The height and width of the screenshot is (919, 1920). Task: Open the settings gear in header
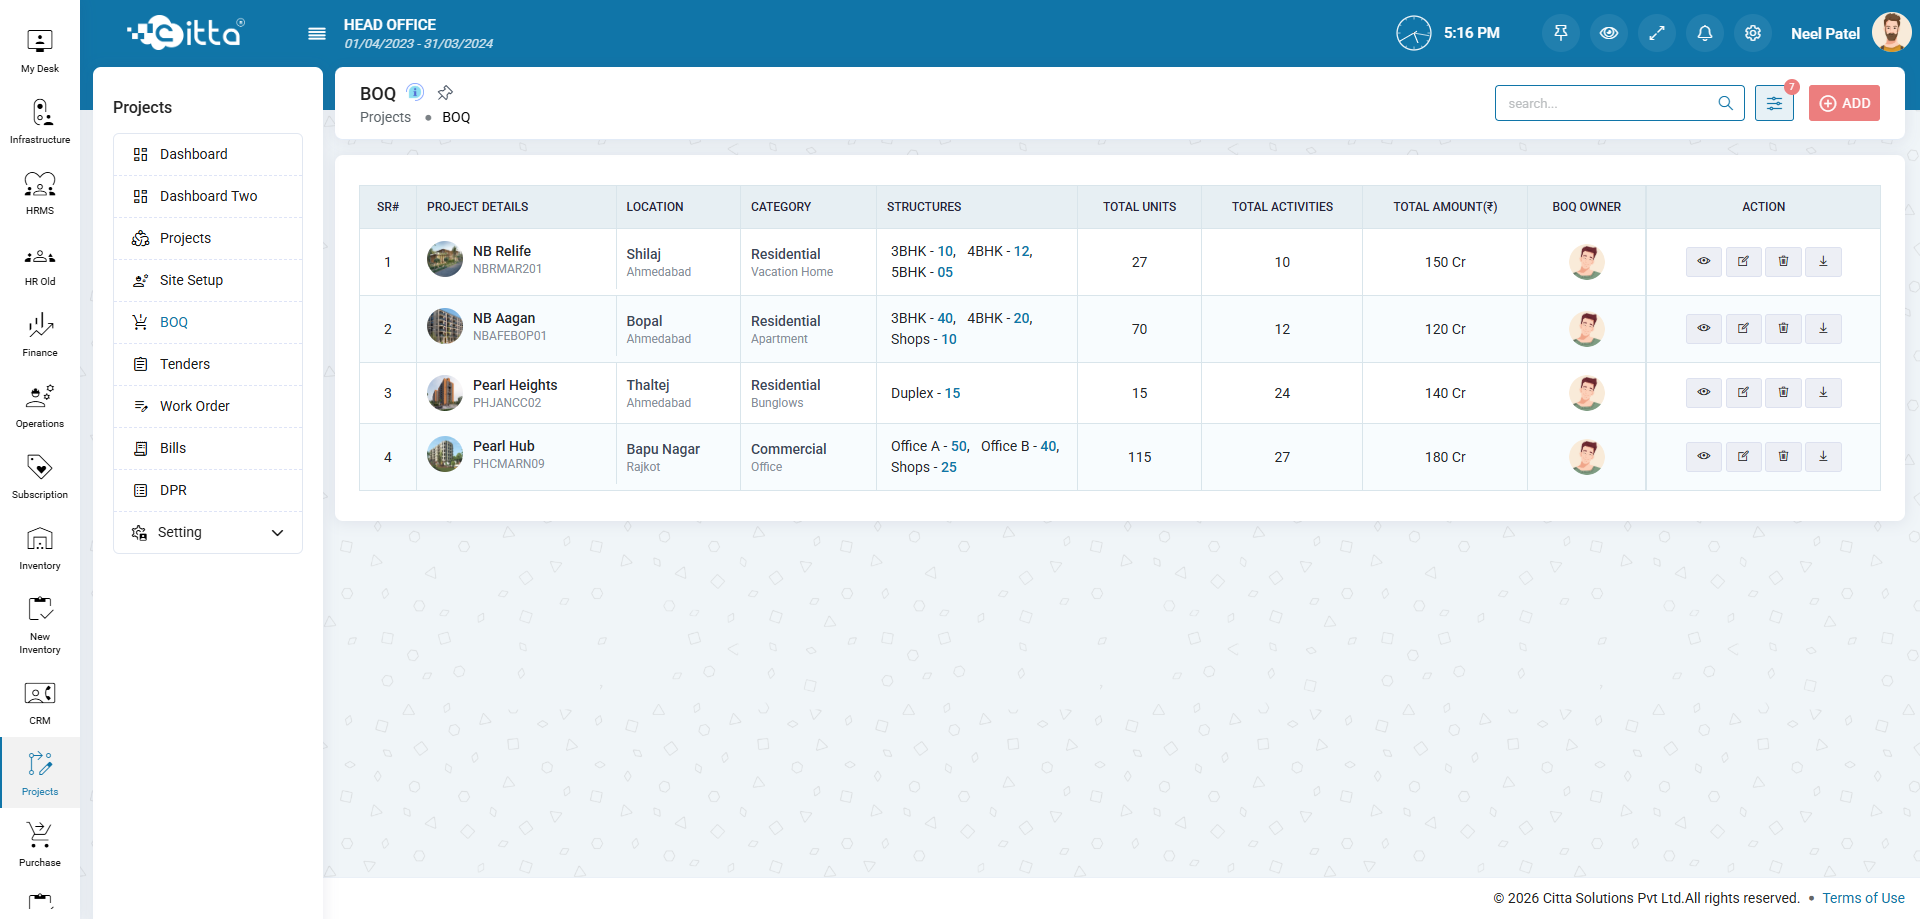click(1753, 33)
